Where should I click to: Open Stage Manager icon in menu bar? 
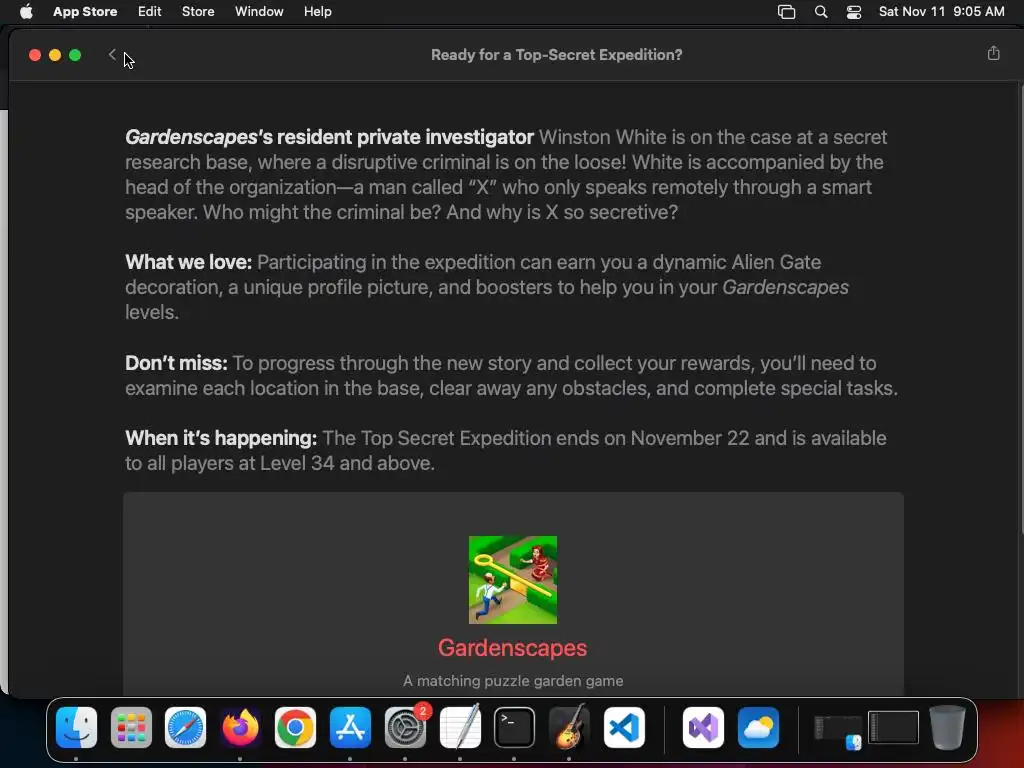coord(786,12)
